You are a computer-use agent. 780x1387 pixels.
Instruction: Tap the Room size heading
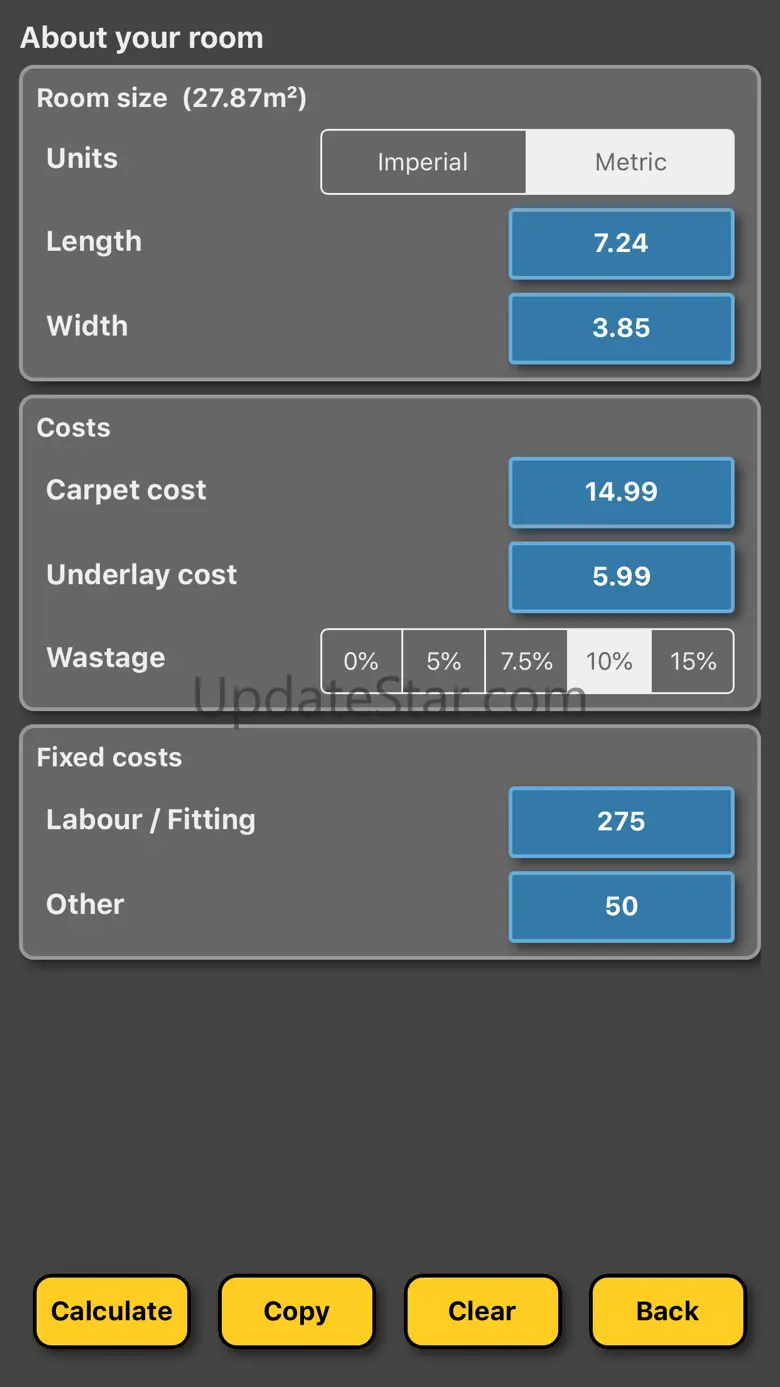coord(171,98)
